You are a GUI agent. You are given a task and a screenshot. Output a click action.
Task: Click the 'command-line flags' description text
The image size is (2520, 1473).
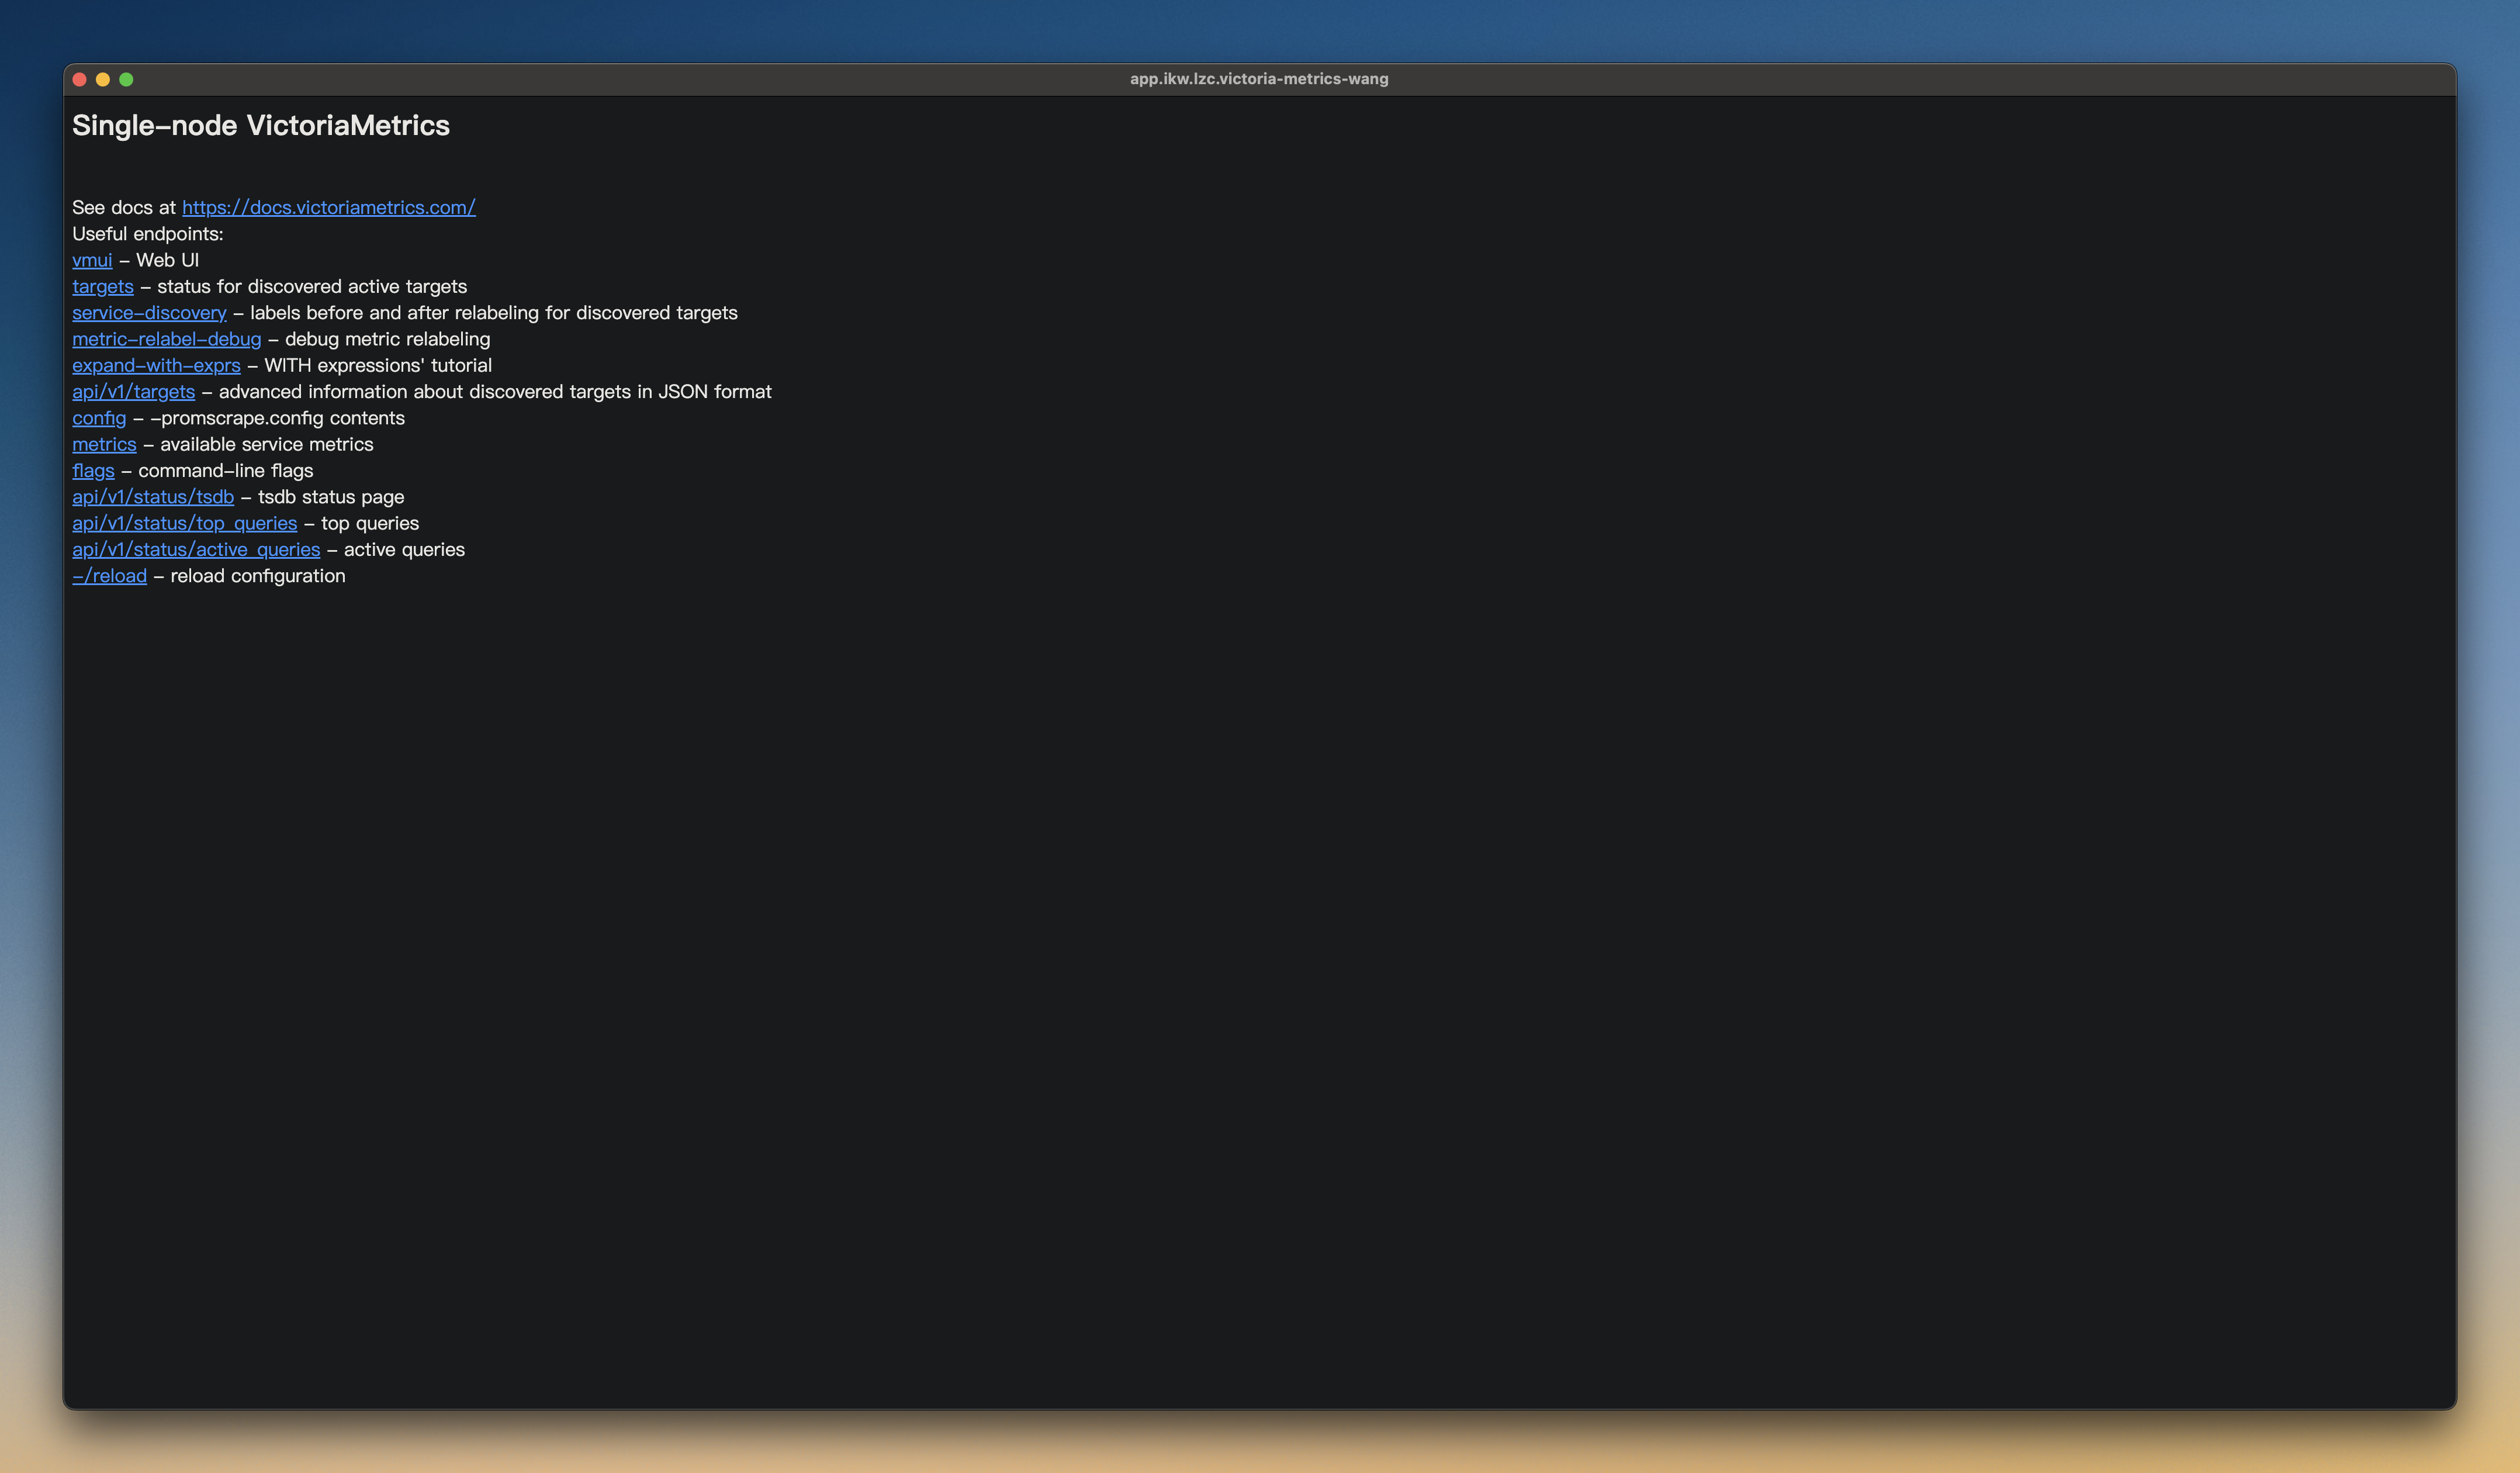(x=226, y=470)
